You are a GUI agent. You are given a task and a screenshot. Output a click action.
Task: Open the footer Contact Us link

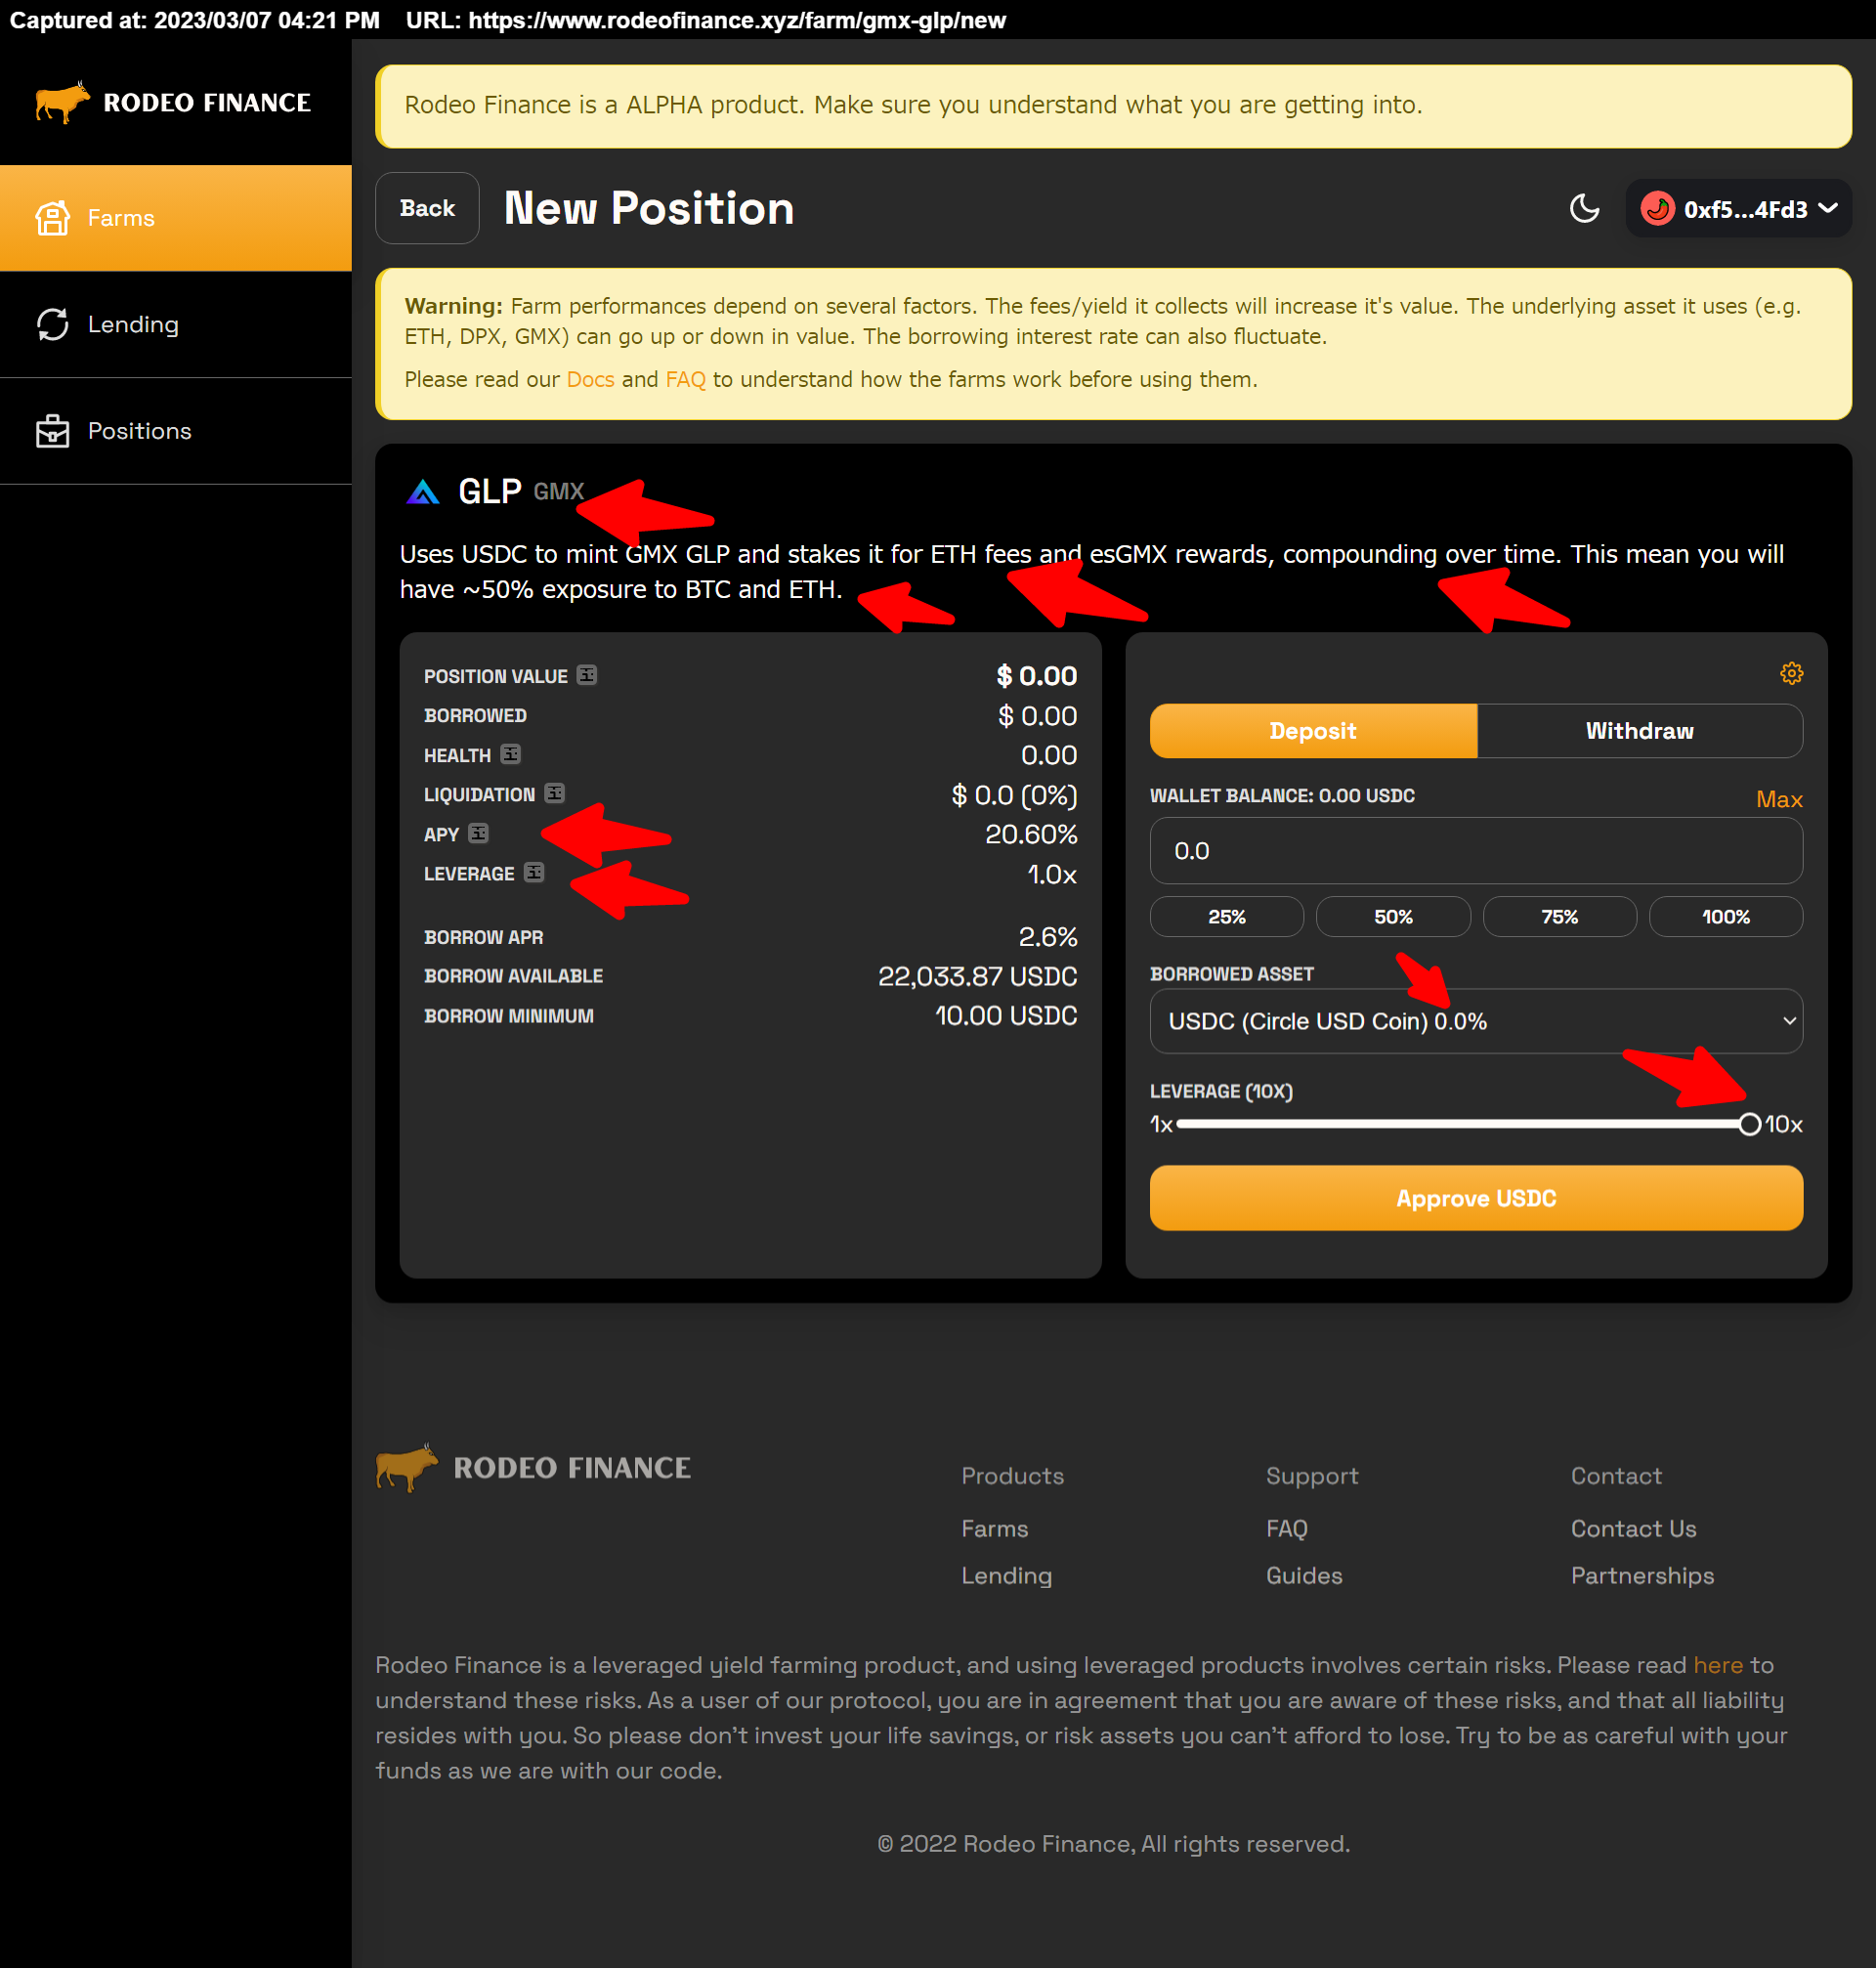pyautogui.click(x=1633, y=1528)
